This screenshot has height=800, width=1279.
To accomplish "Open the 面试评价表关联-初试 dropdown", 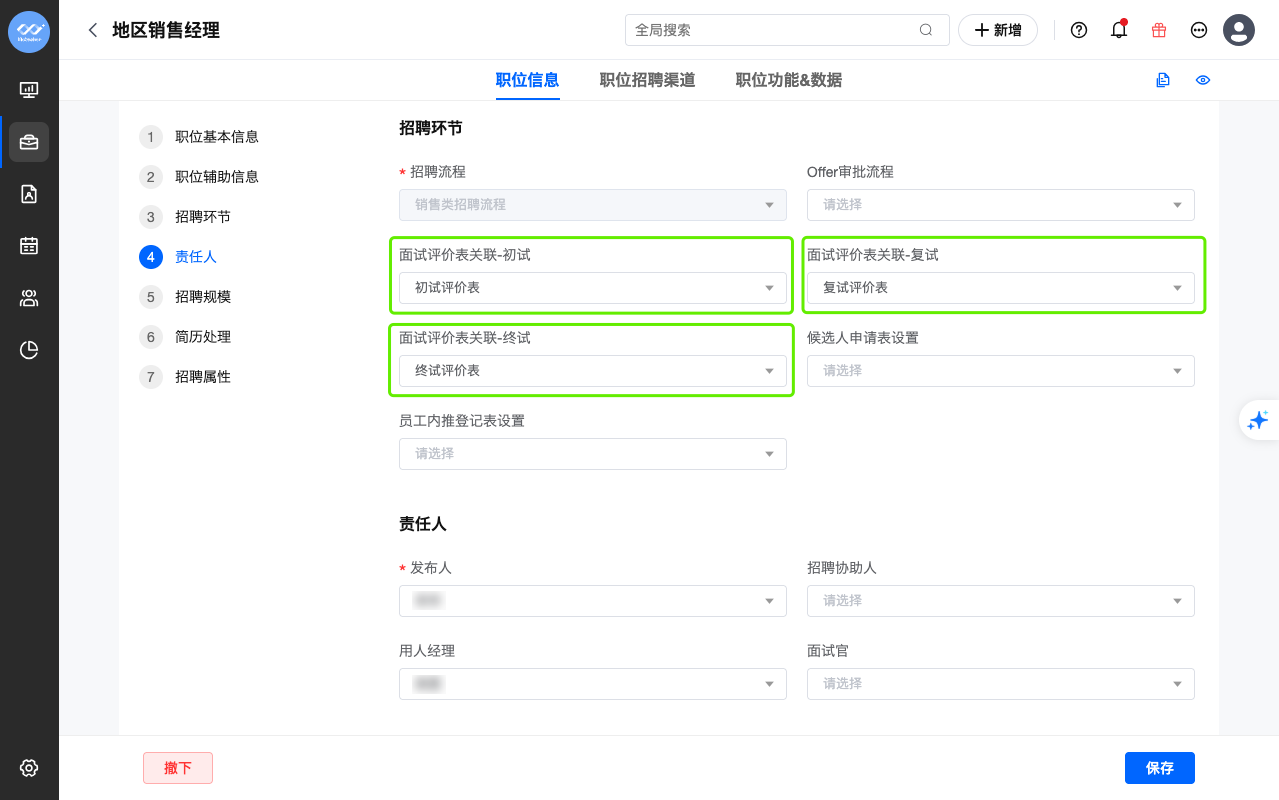I will 592,288.
